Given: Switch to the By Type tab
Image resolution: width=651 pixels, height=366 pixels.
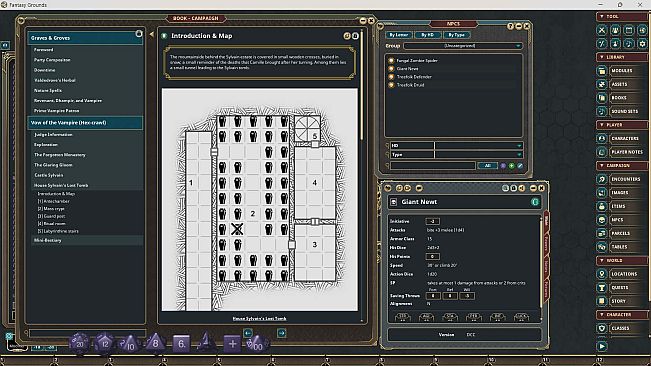Looking at the screenshot, I should coord(456,35).
